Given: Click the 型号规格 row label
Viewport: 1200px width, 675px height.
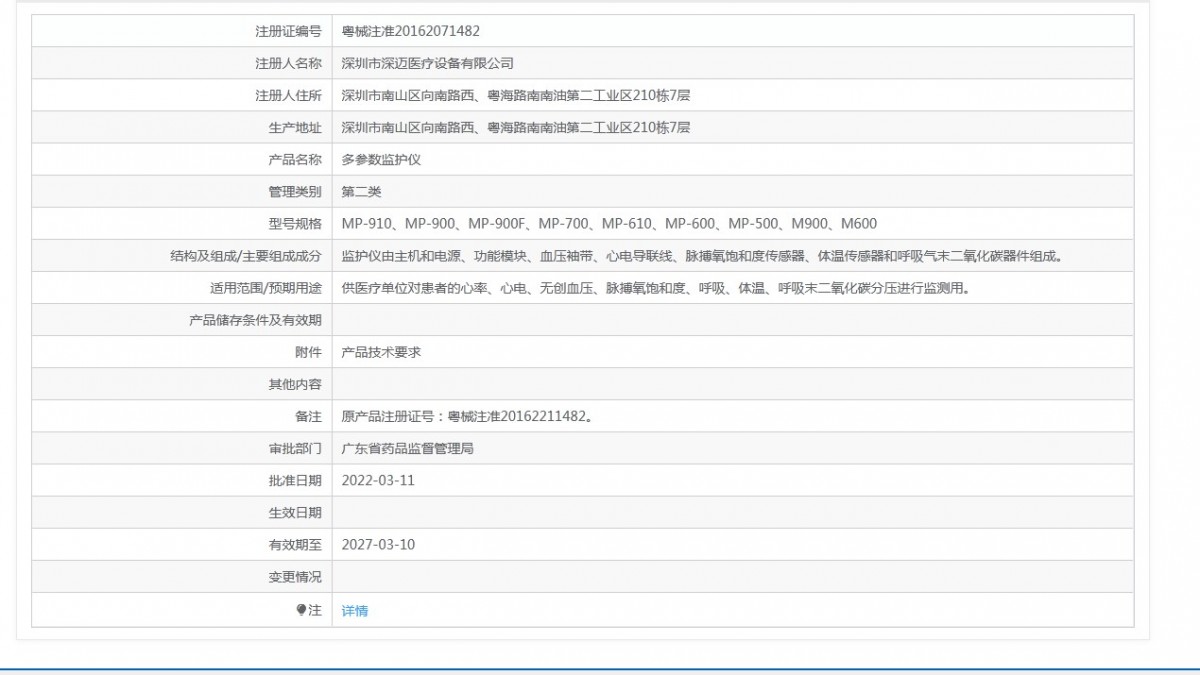Looking at the screenshot, I should click(296, 223).
